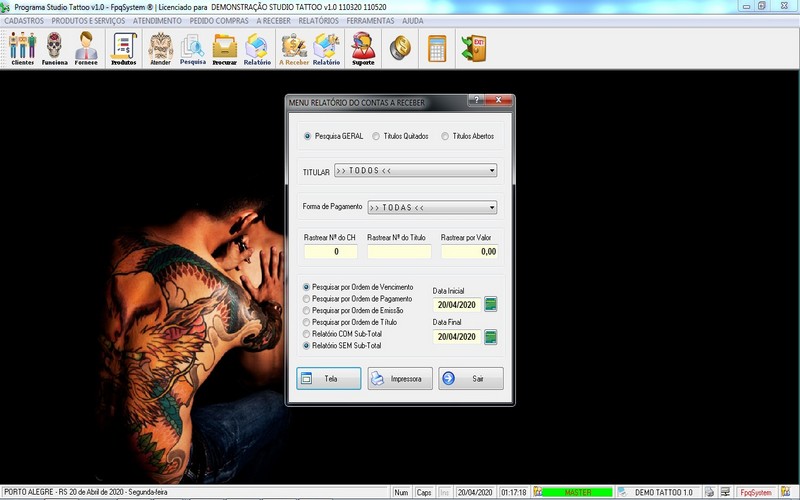Click the A Receber toolbar icon
Screen dimensions: 800x500
293,47
